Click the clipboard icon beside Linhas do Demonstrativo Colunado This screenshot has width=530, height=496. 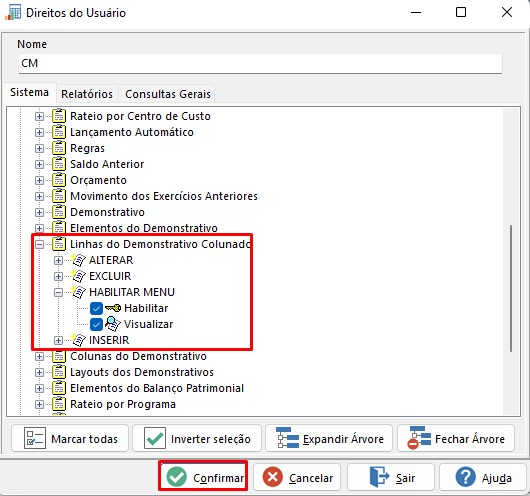click(59, 244)
